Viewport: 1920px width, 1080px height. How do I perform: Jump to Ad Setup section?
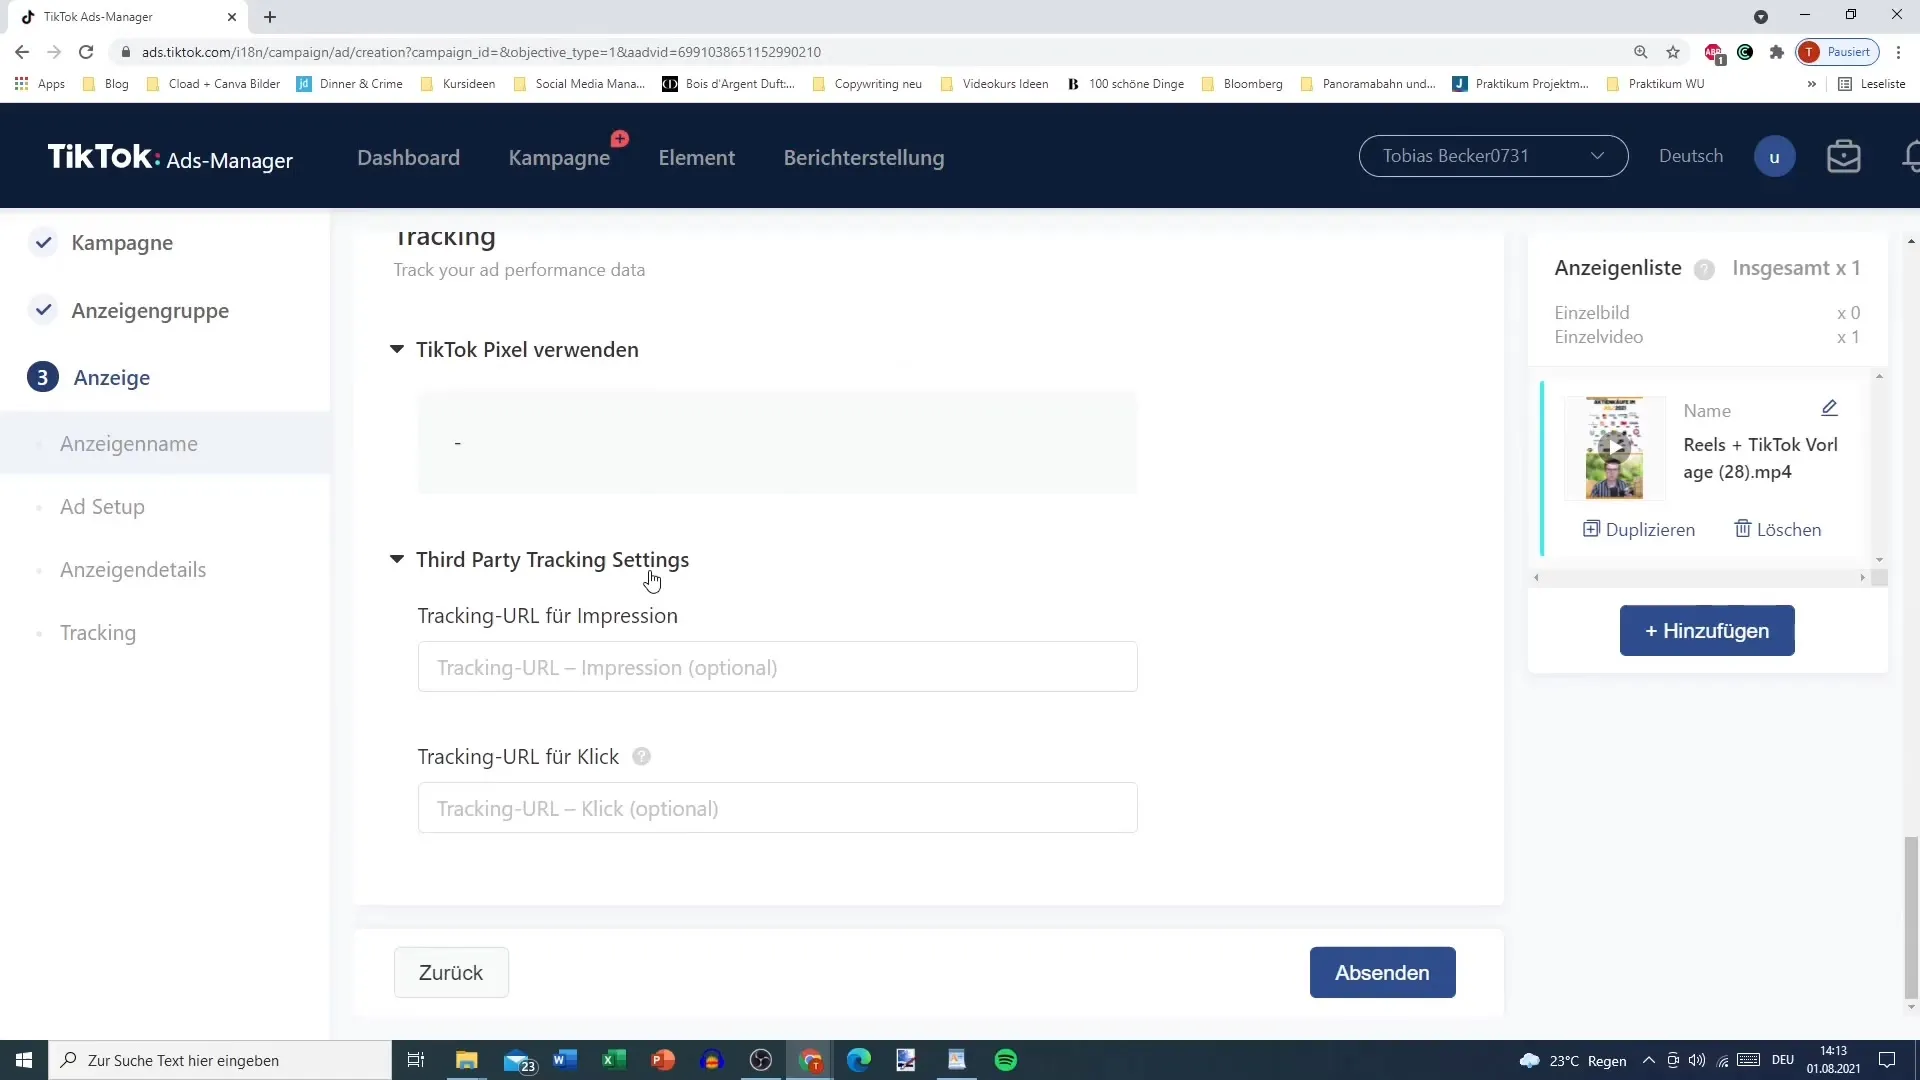102,507
